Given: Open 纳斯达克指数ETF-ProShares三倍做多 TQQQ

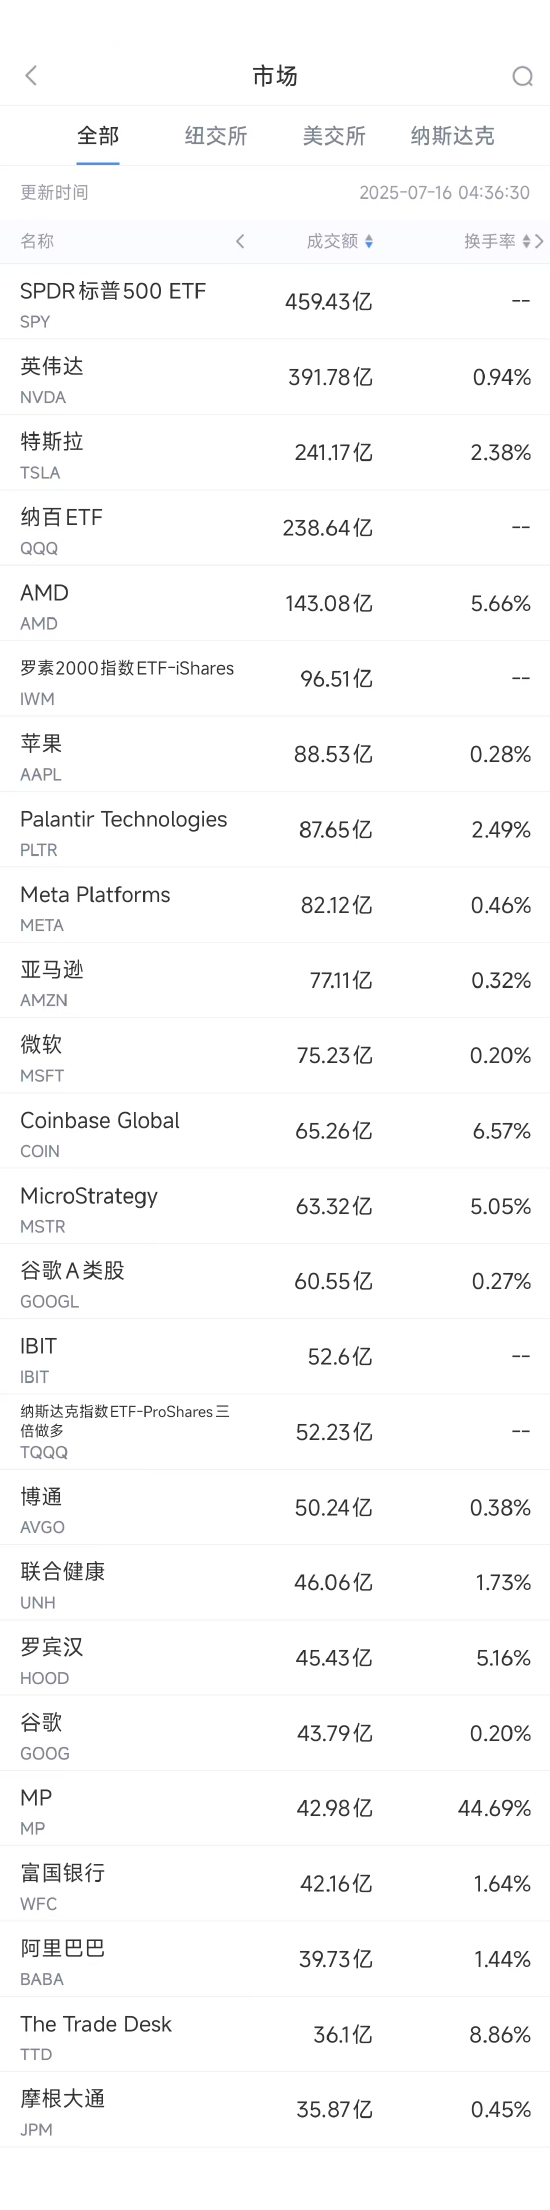Looking at the screenshot, I should pyautogui.click(x=275, y=1432).
